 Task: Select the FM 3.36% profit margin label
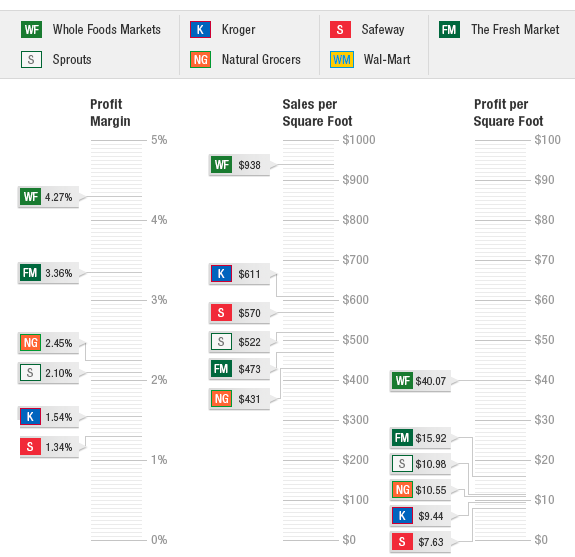click(x=48, y=273)
